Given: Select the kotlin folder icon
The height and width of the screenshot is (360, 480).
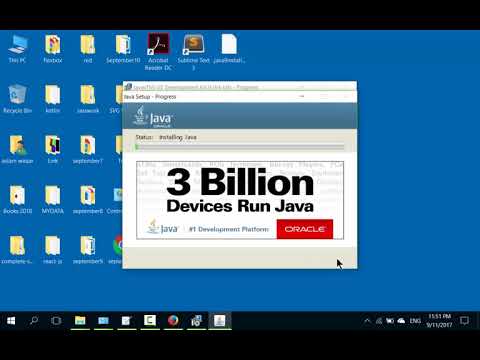Looking at the screenshot, I should [53, 99].
